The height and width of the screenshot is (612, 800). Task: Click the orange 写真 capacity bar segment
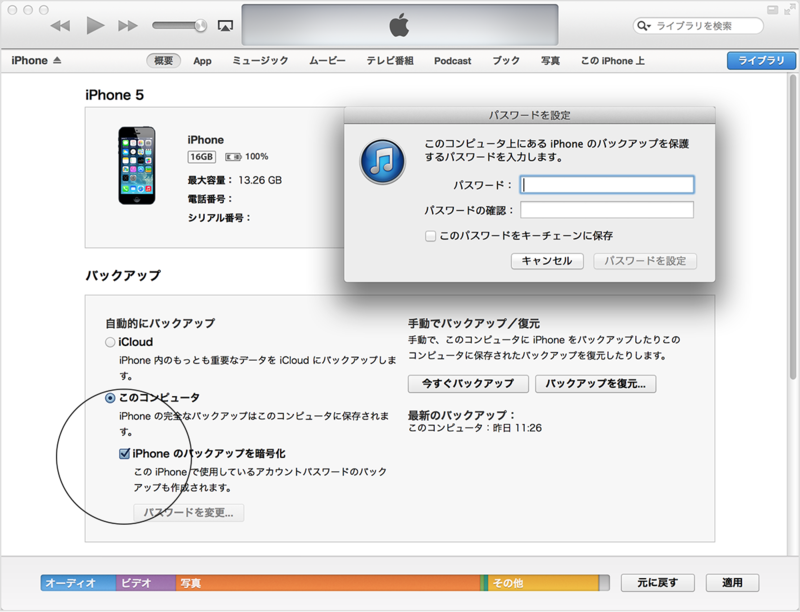click(328, 582)
